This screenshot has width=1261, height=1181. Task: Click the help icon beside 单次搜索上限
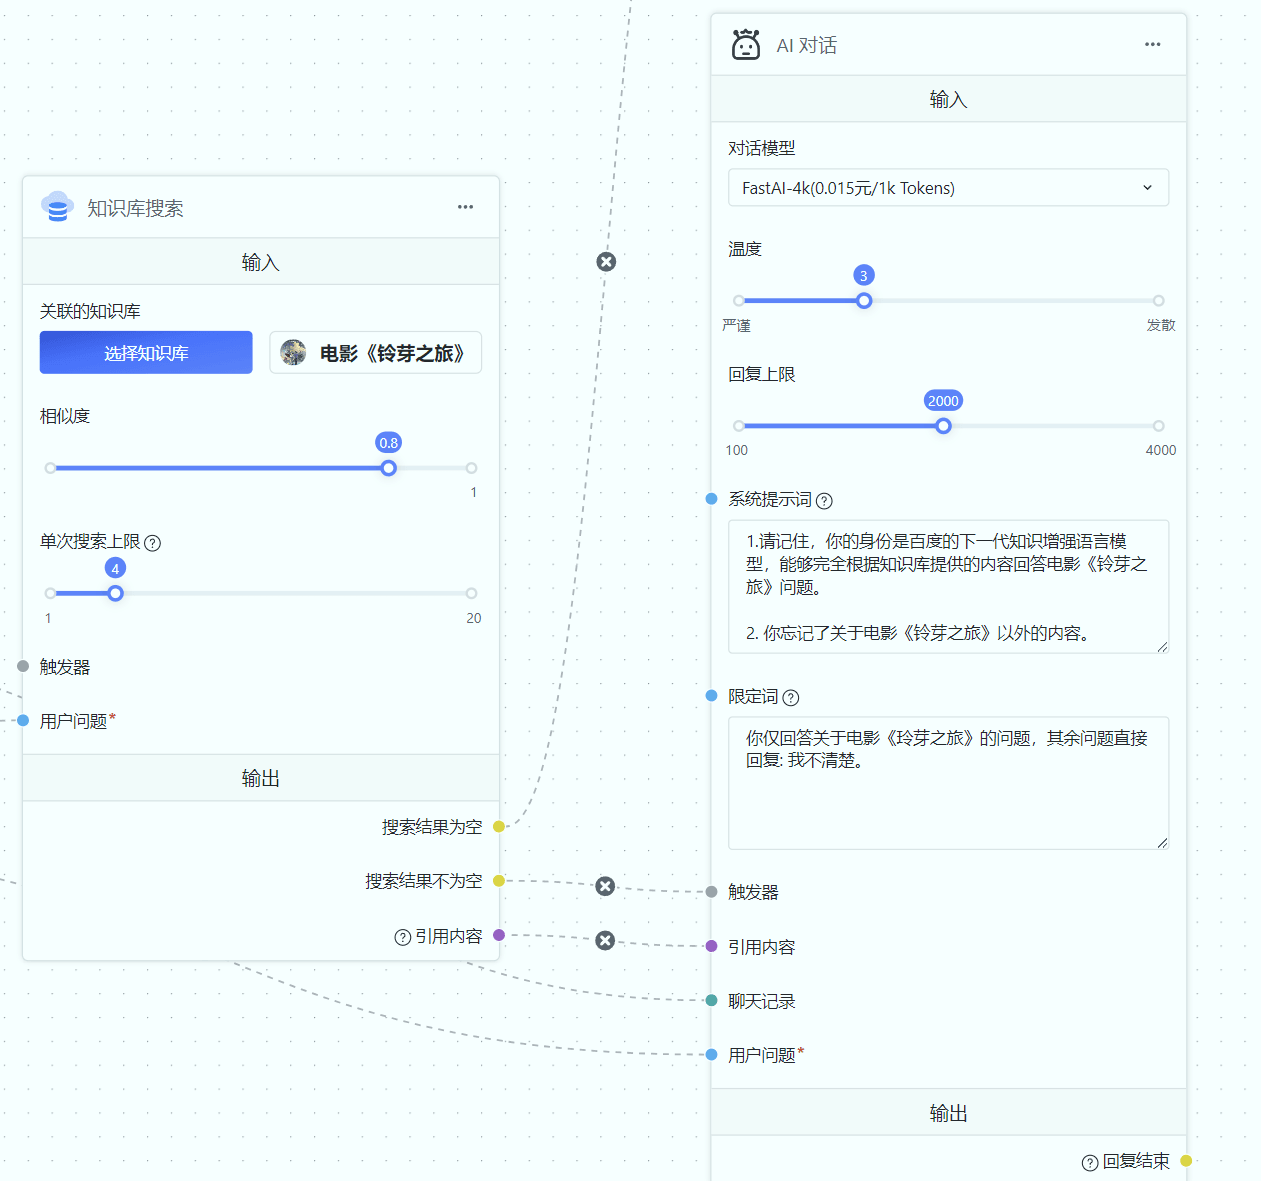[x=153, y=543]
